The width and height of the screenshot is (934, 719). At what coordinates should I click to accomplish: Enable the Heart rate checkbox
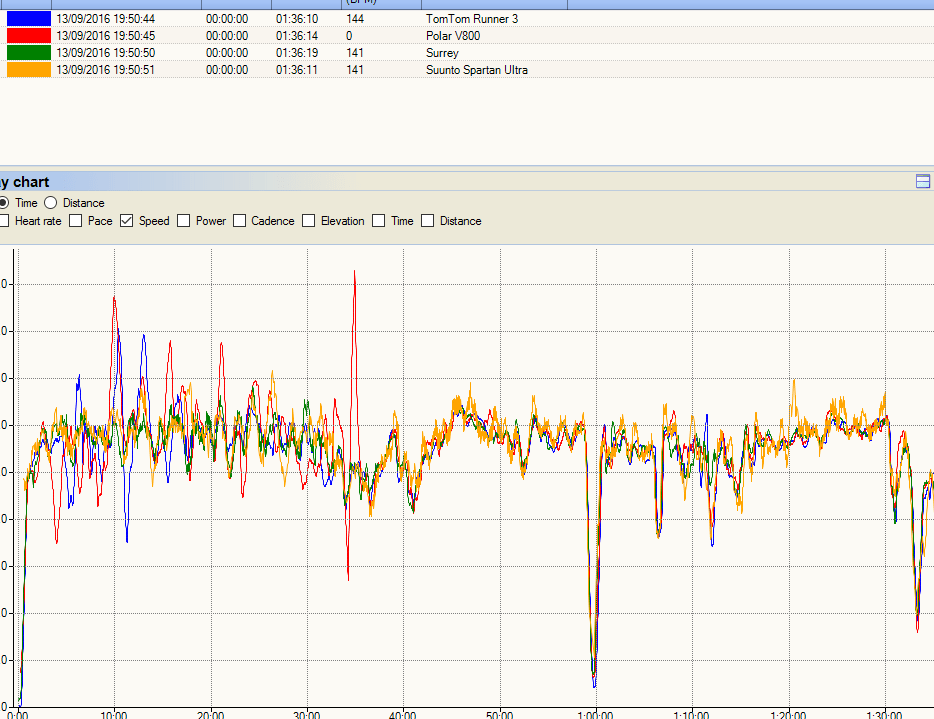click(x=5, y=221)
